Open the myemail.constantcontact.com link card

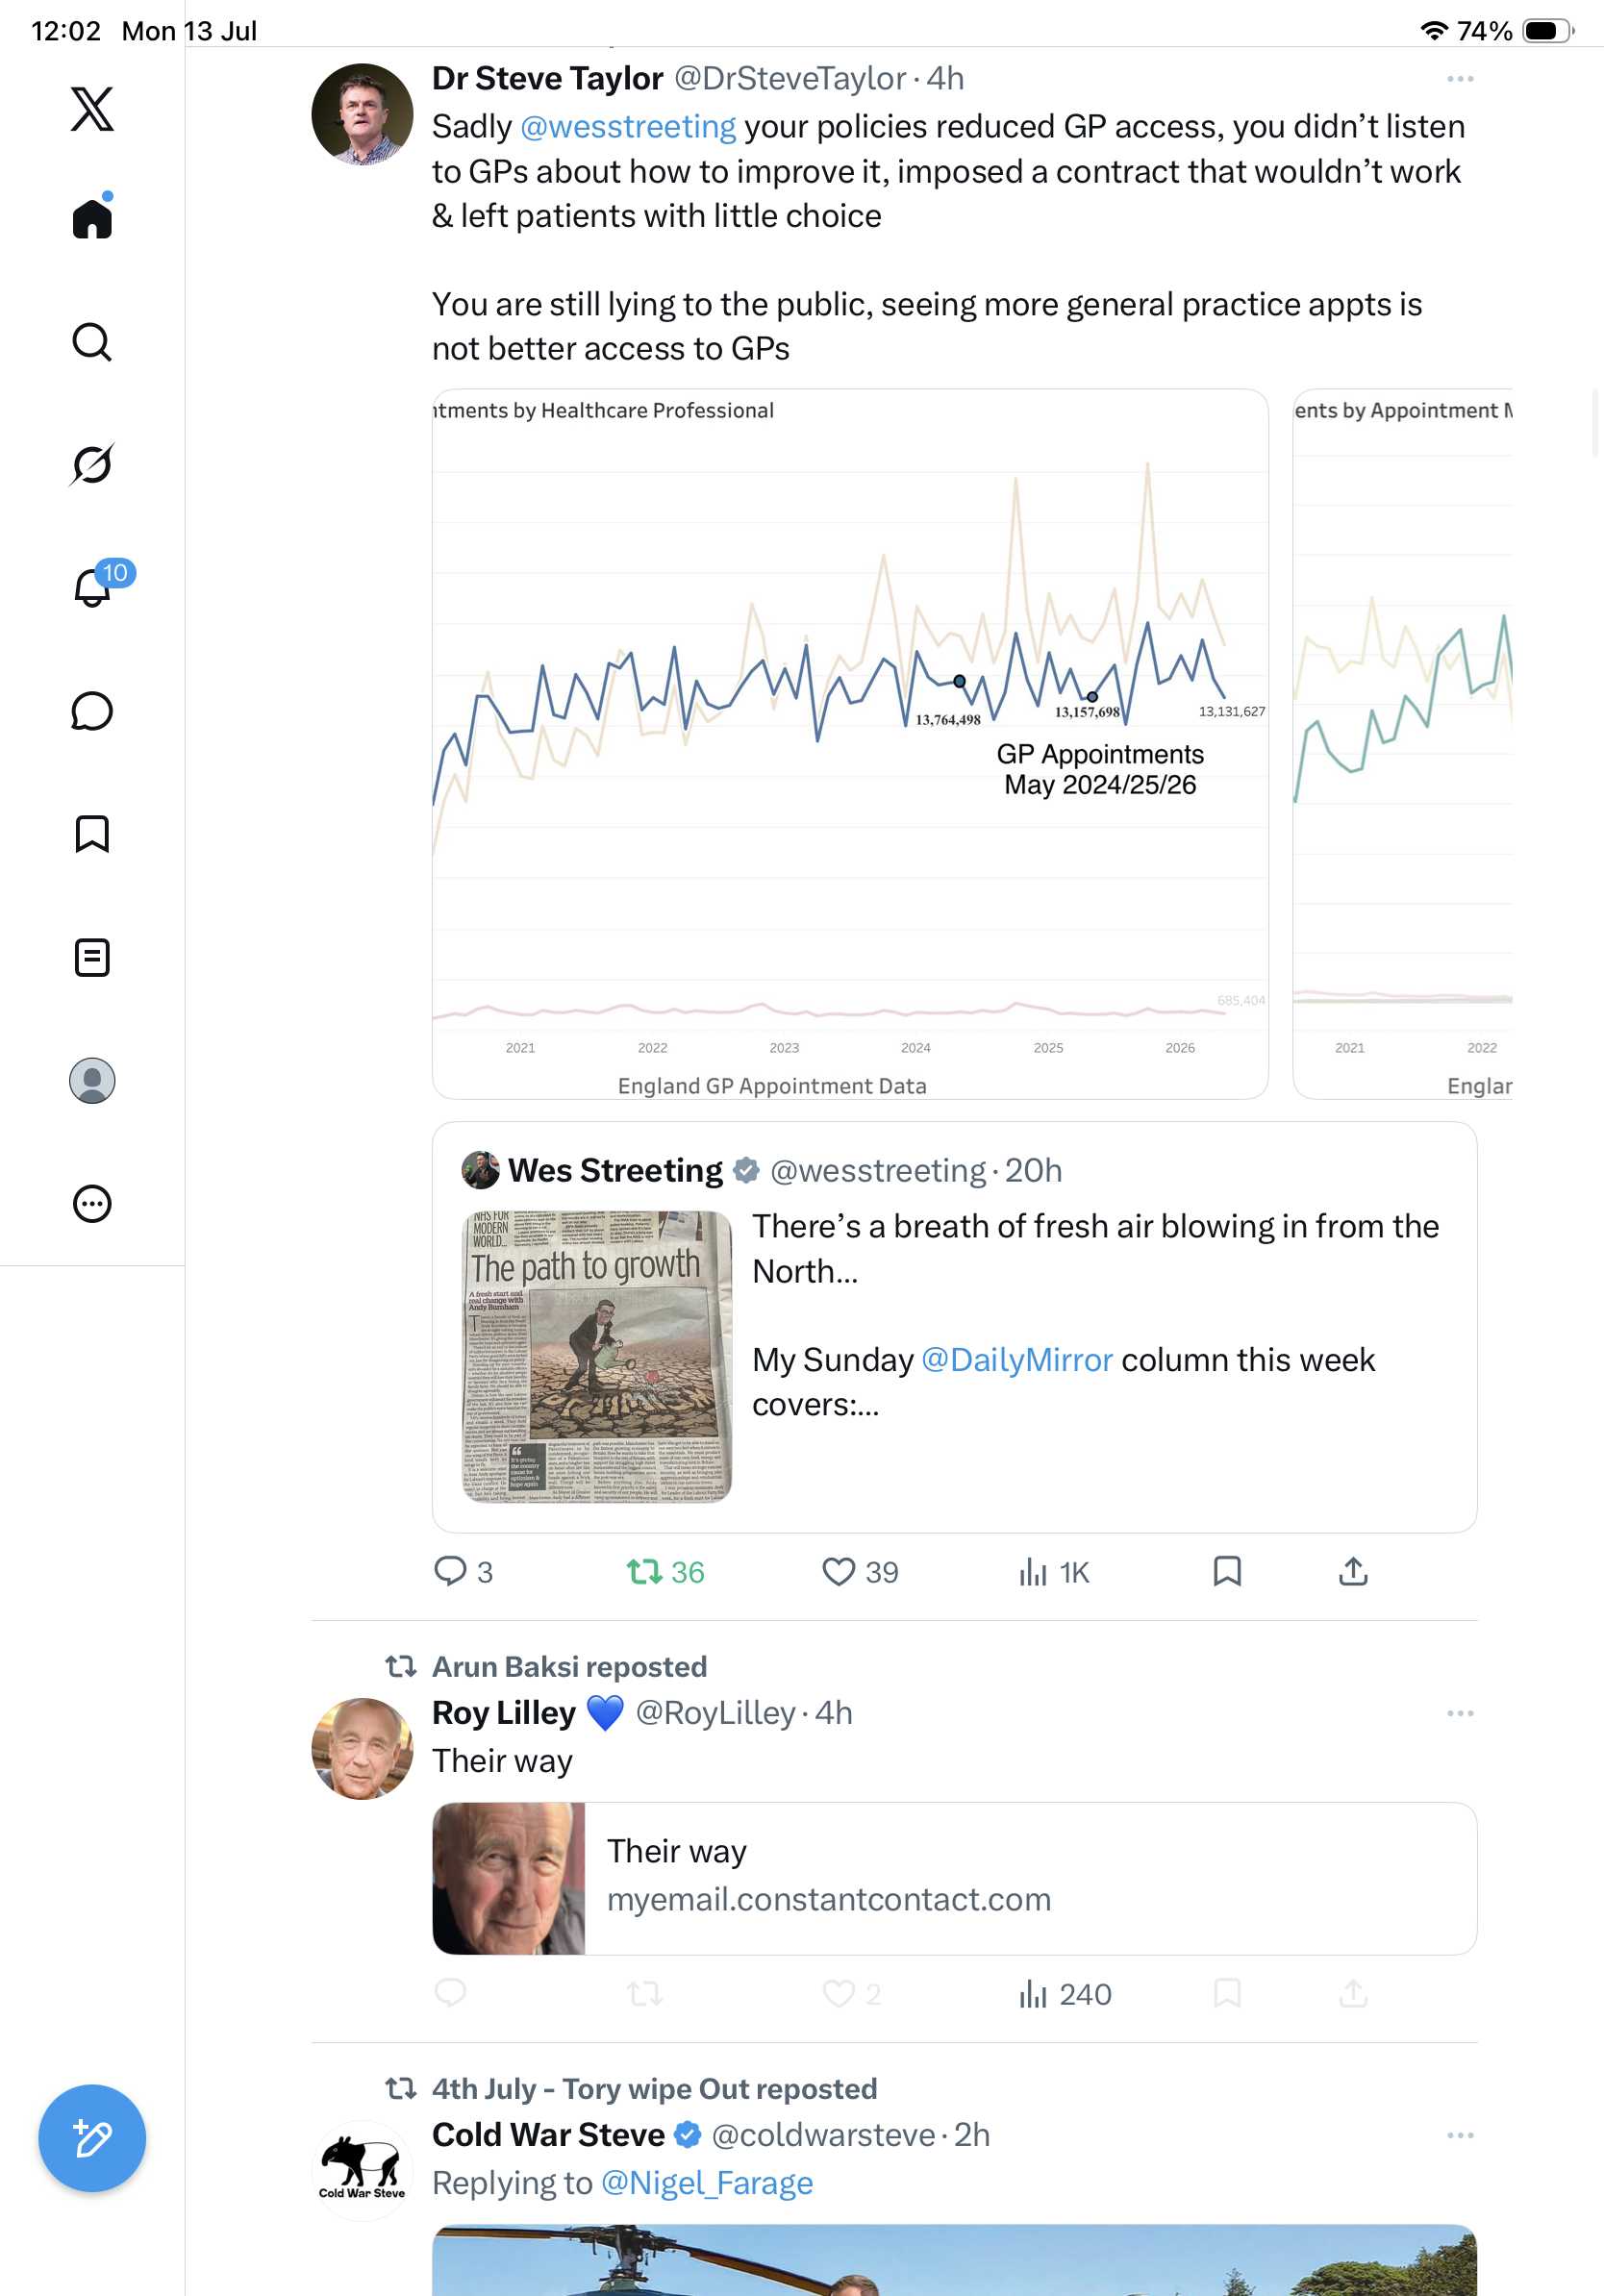[954, 1878]
